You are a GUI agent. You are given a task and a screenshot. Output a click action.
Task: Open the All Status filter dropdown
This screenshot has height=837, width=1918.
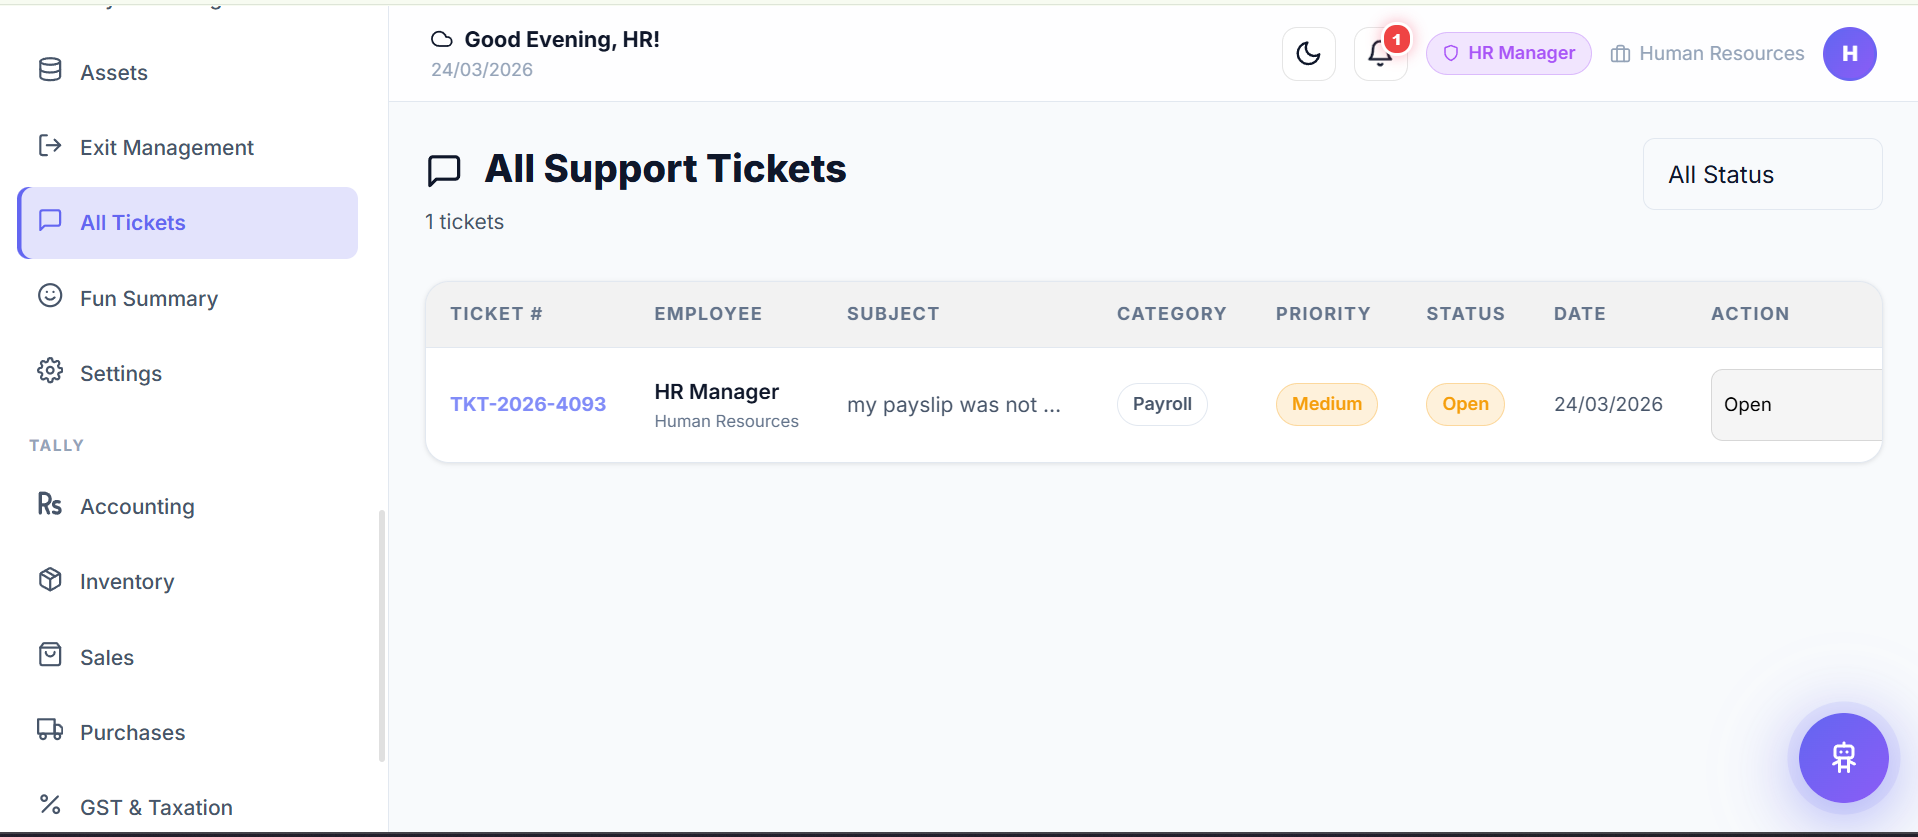coord(1761,174)
